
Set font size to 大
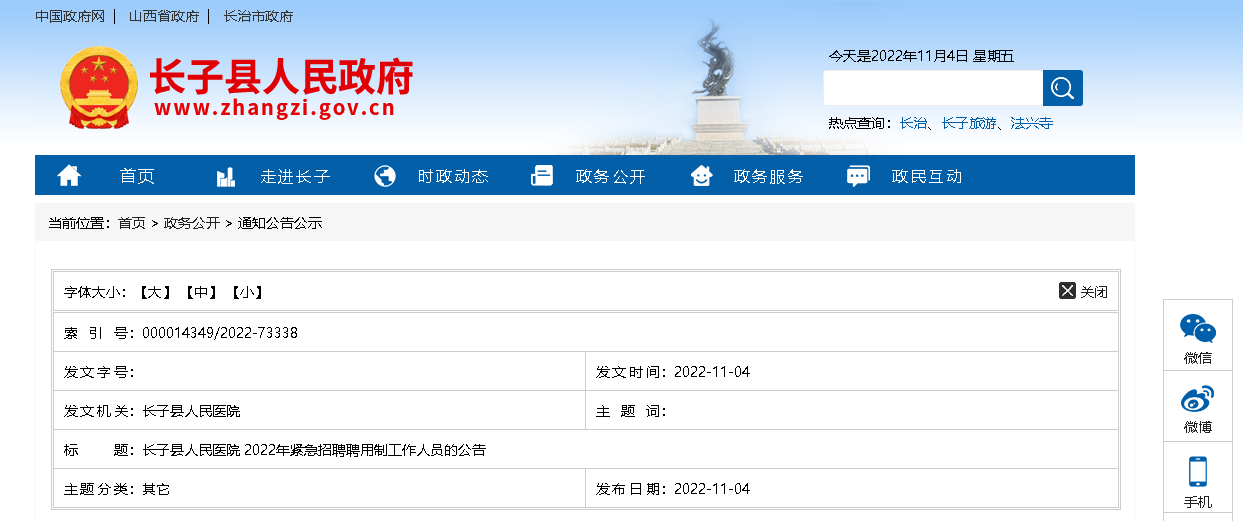[155, 292]
